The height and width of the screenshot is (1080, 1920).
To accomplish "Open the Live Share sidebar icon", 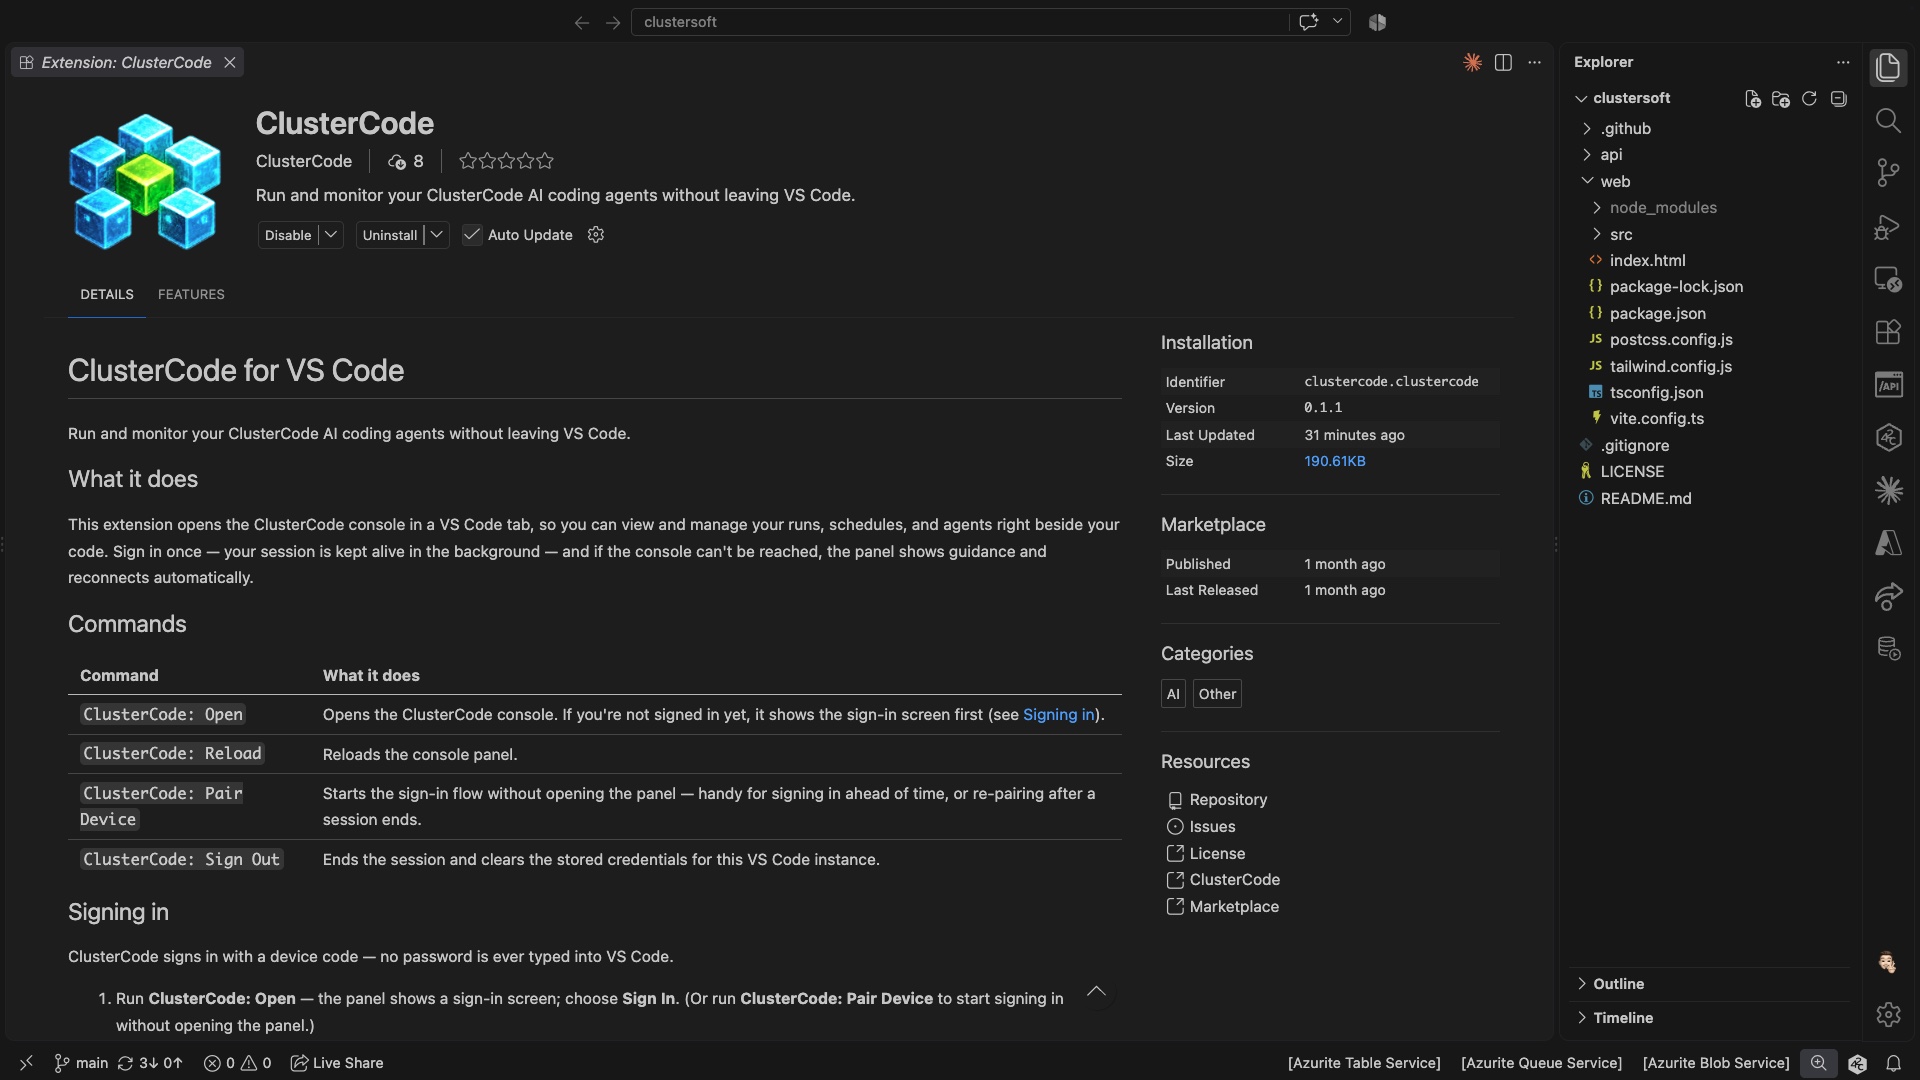I will point(1888,596).
